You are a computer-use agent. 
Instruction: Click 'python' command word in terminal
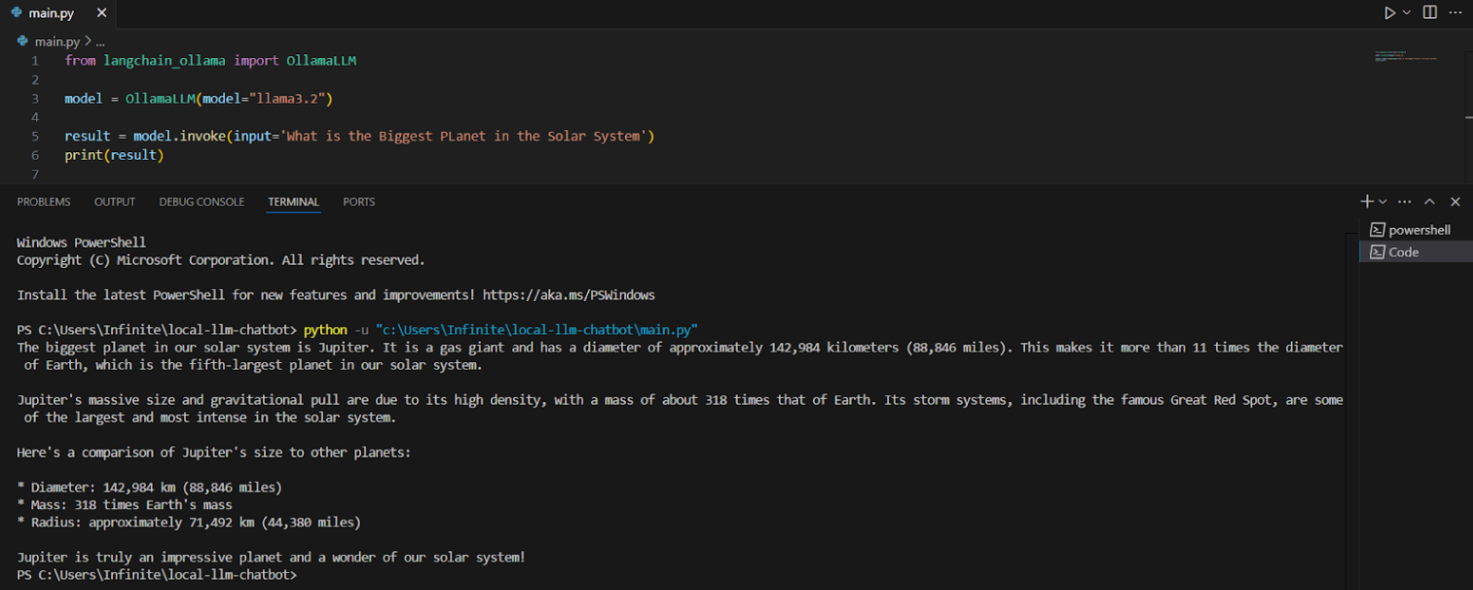tap(326, 330)
